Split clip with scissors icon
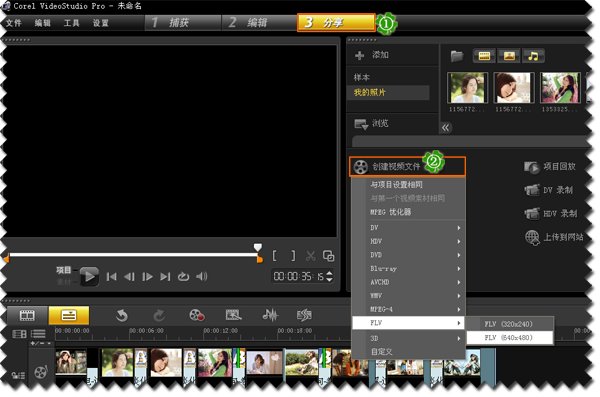The width and height of the screenshot is (600, 397). click(x=311, y=256)
